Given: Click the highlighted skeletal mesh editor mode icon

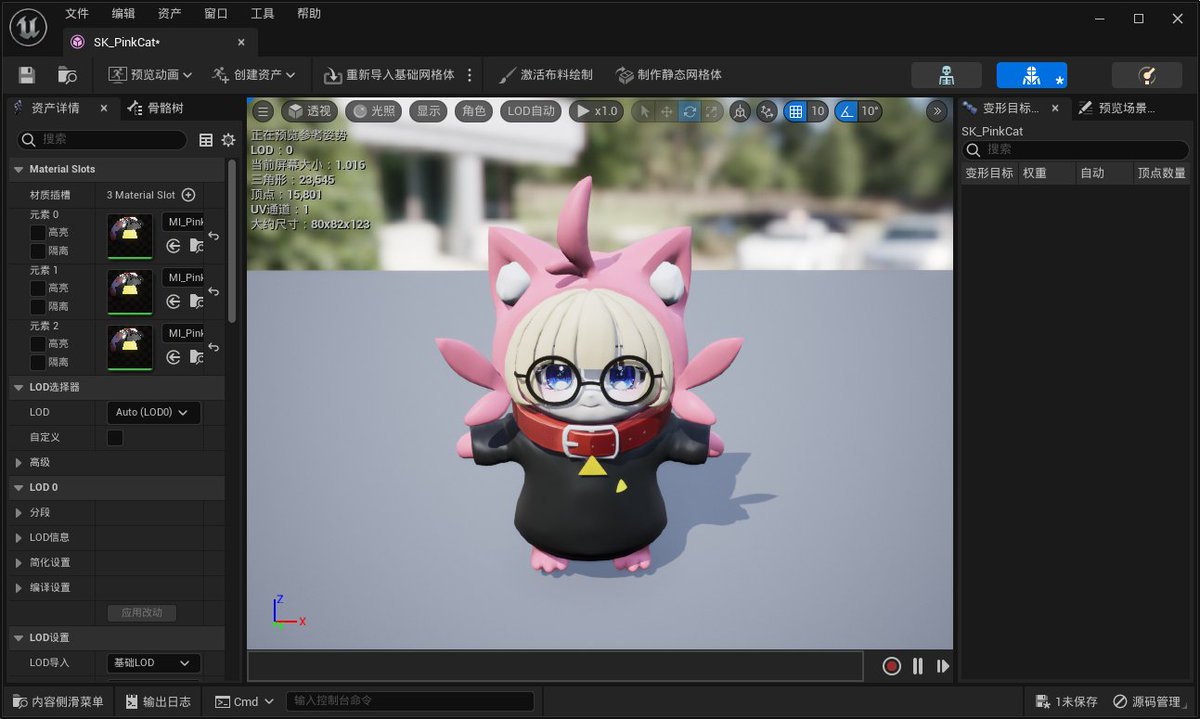Looking at the screenshot, I should coord(1031,75).
